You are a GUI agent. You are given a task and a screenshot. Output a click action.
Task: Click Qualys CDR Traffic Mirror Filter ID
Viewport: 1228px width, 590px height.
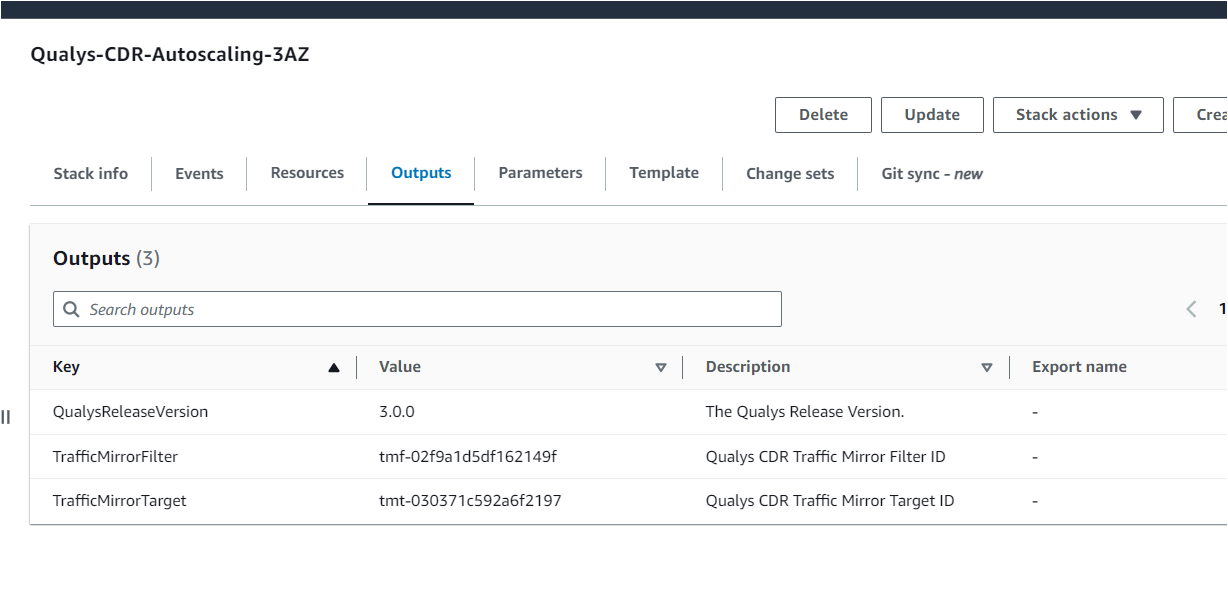826,456
